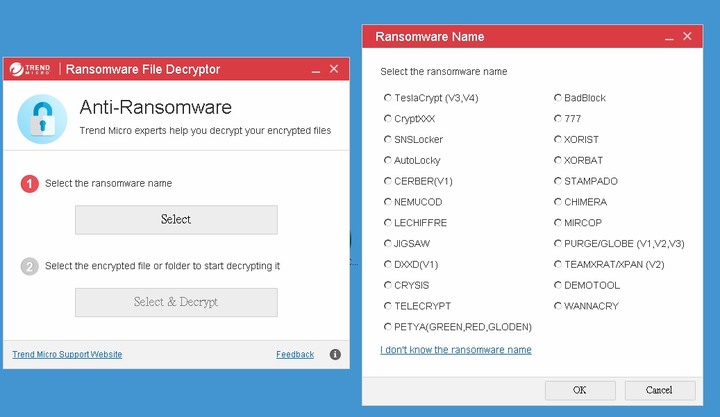Click the blue padlock Anti-Ransomware icon
This screenshot has width=720, height=417.
[42, 119]
